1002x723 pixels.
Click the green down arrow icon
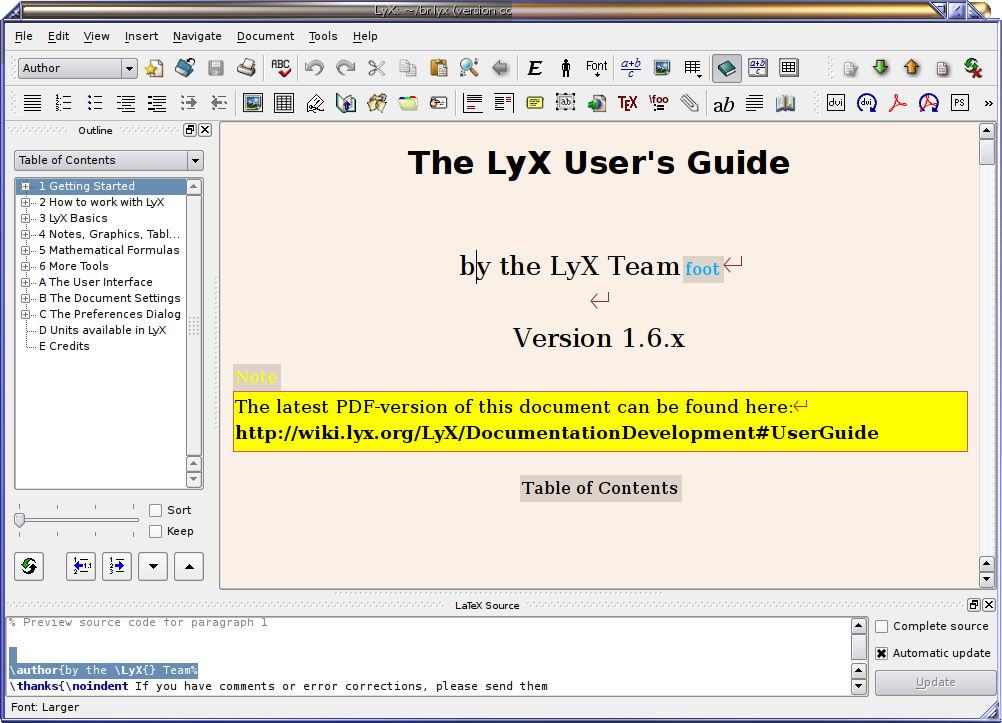[881, 68]
